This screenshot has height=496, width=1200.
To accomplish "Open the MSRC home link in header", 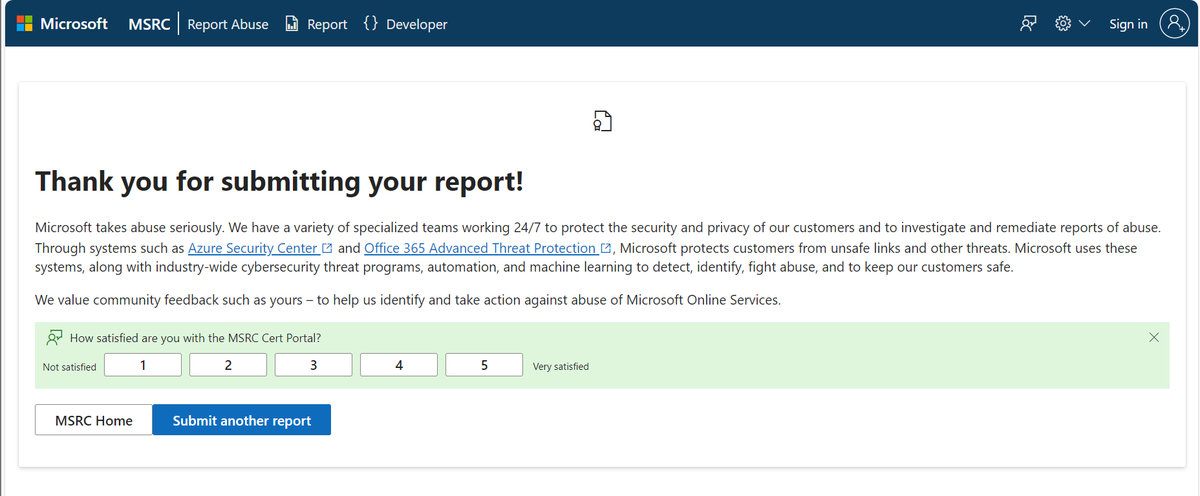I will (148, 24).
